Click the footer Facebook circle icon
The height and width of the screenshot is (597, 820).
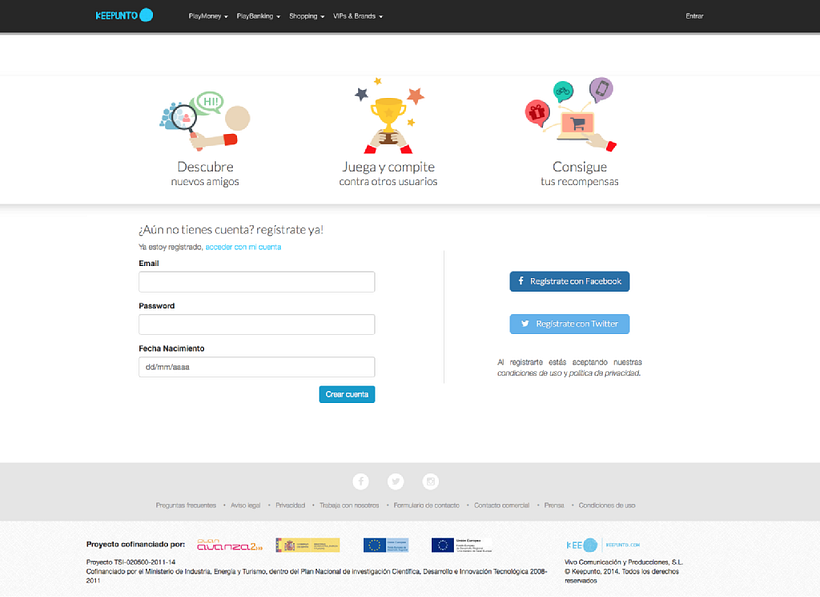tap(361, 481)
